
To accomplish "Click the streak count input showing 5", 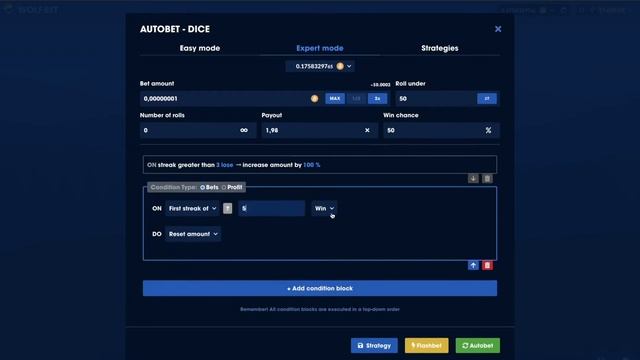I will [271, 209].
